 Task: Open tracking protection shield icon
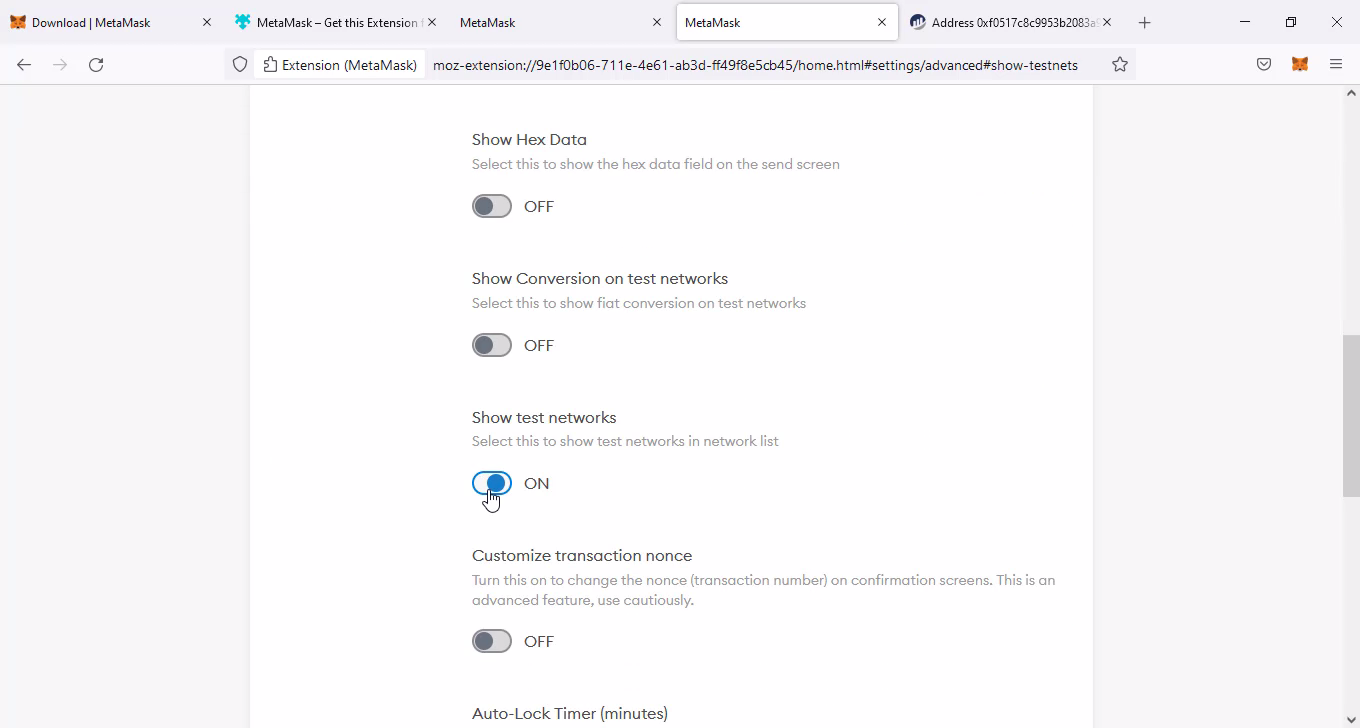[x=240, y=65]
